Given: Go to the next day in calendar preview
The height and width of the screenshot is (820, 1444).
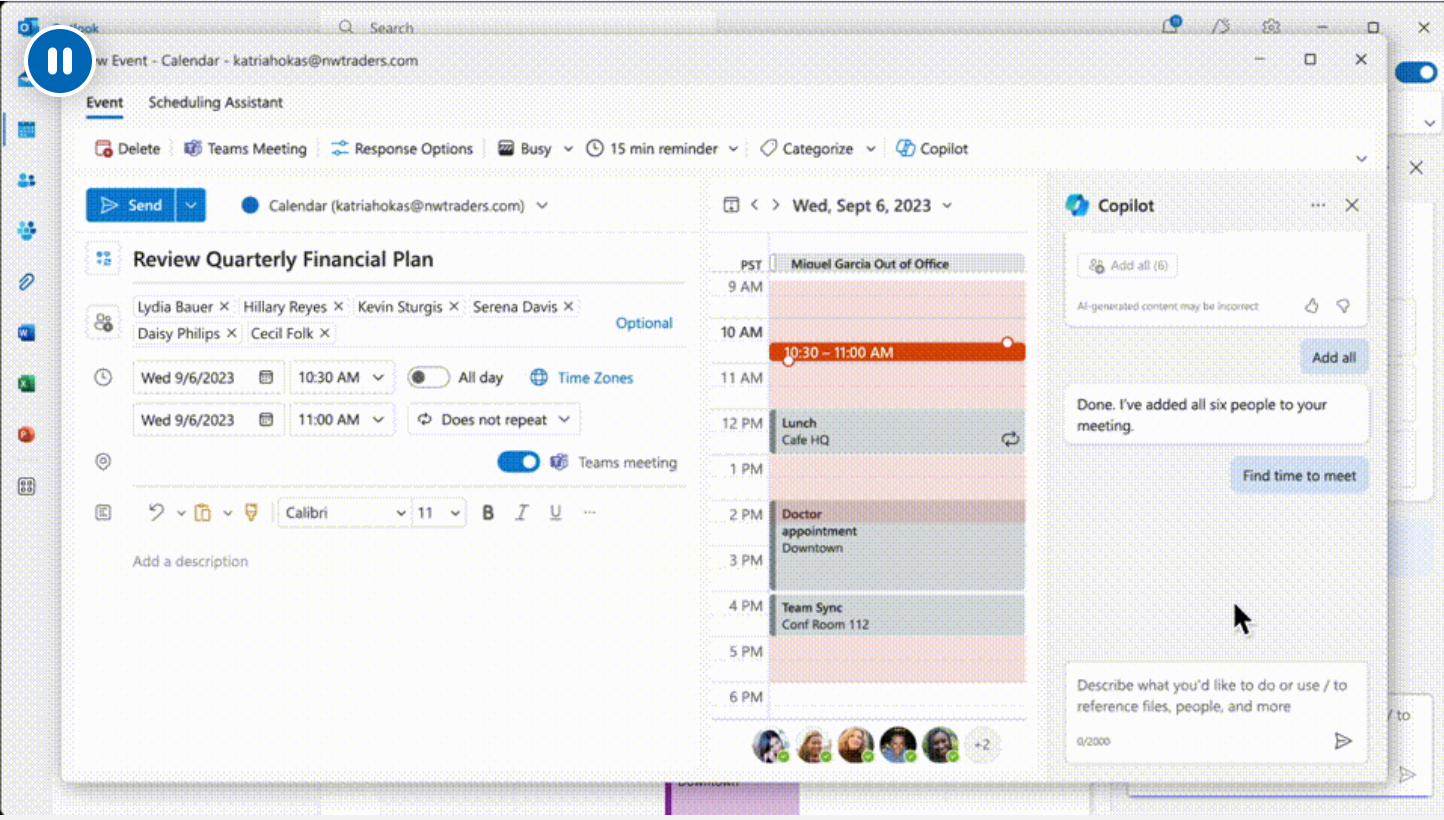Looking at the screenshot, I should click(x=775, y=205).
